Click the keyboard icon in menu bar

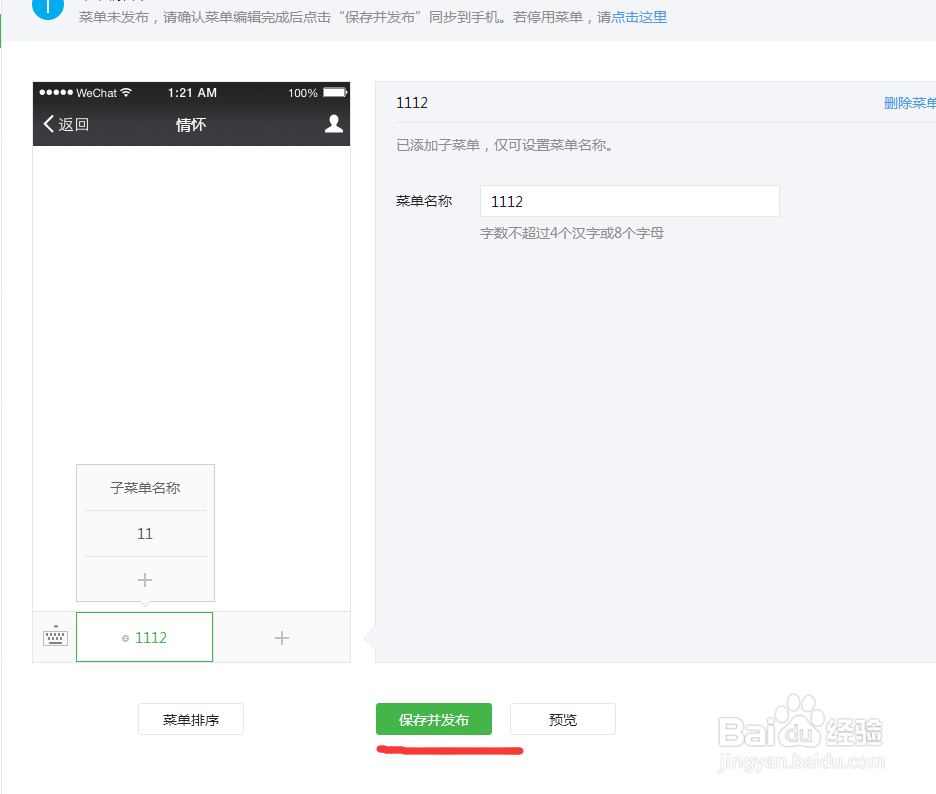[x=56, y=636]
